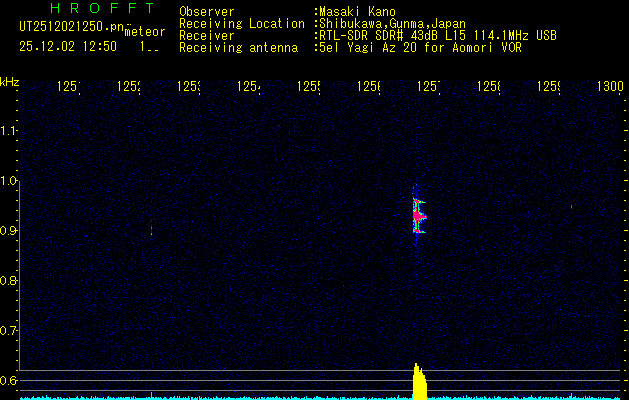Click the 5el Yagi antenna description
This screenshot has width=629, height=400.
tap(420, 48)
